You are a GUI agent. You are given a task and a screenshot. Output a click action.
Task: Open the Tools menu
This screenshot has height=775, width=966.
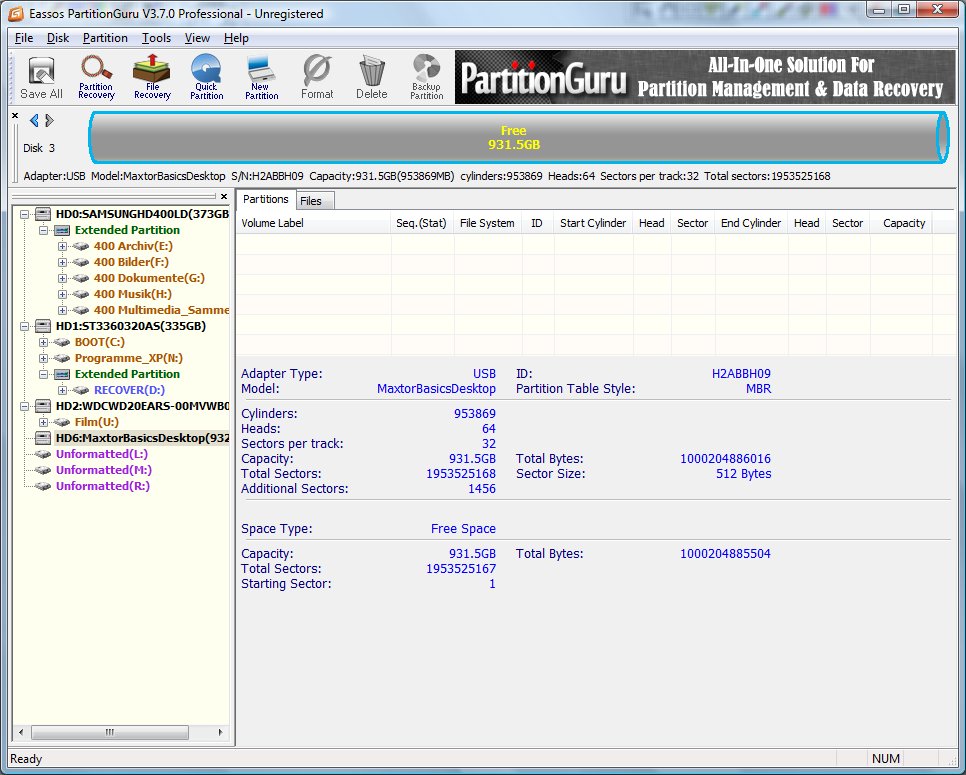[x=156, y=38]
